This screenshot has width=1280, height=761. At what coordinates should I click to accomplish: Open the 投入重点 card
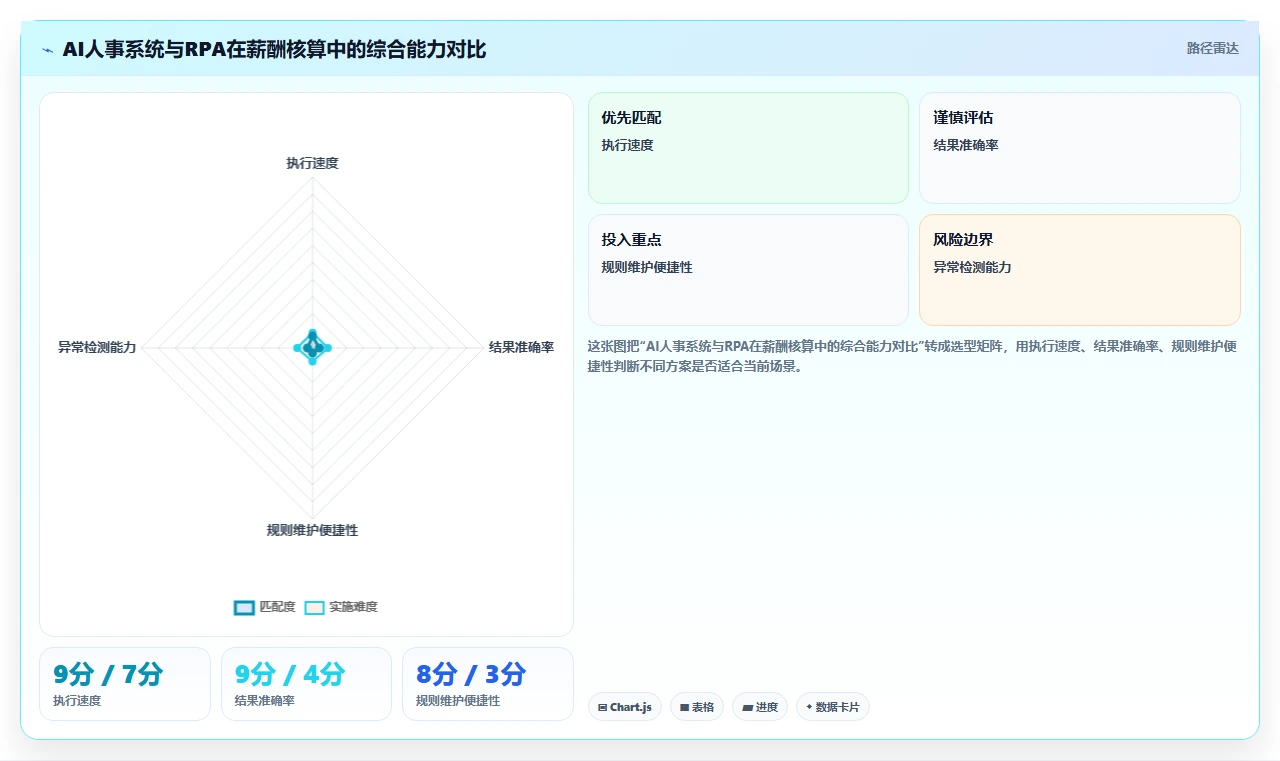tap(748, 270)
